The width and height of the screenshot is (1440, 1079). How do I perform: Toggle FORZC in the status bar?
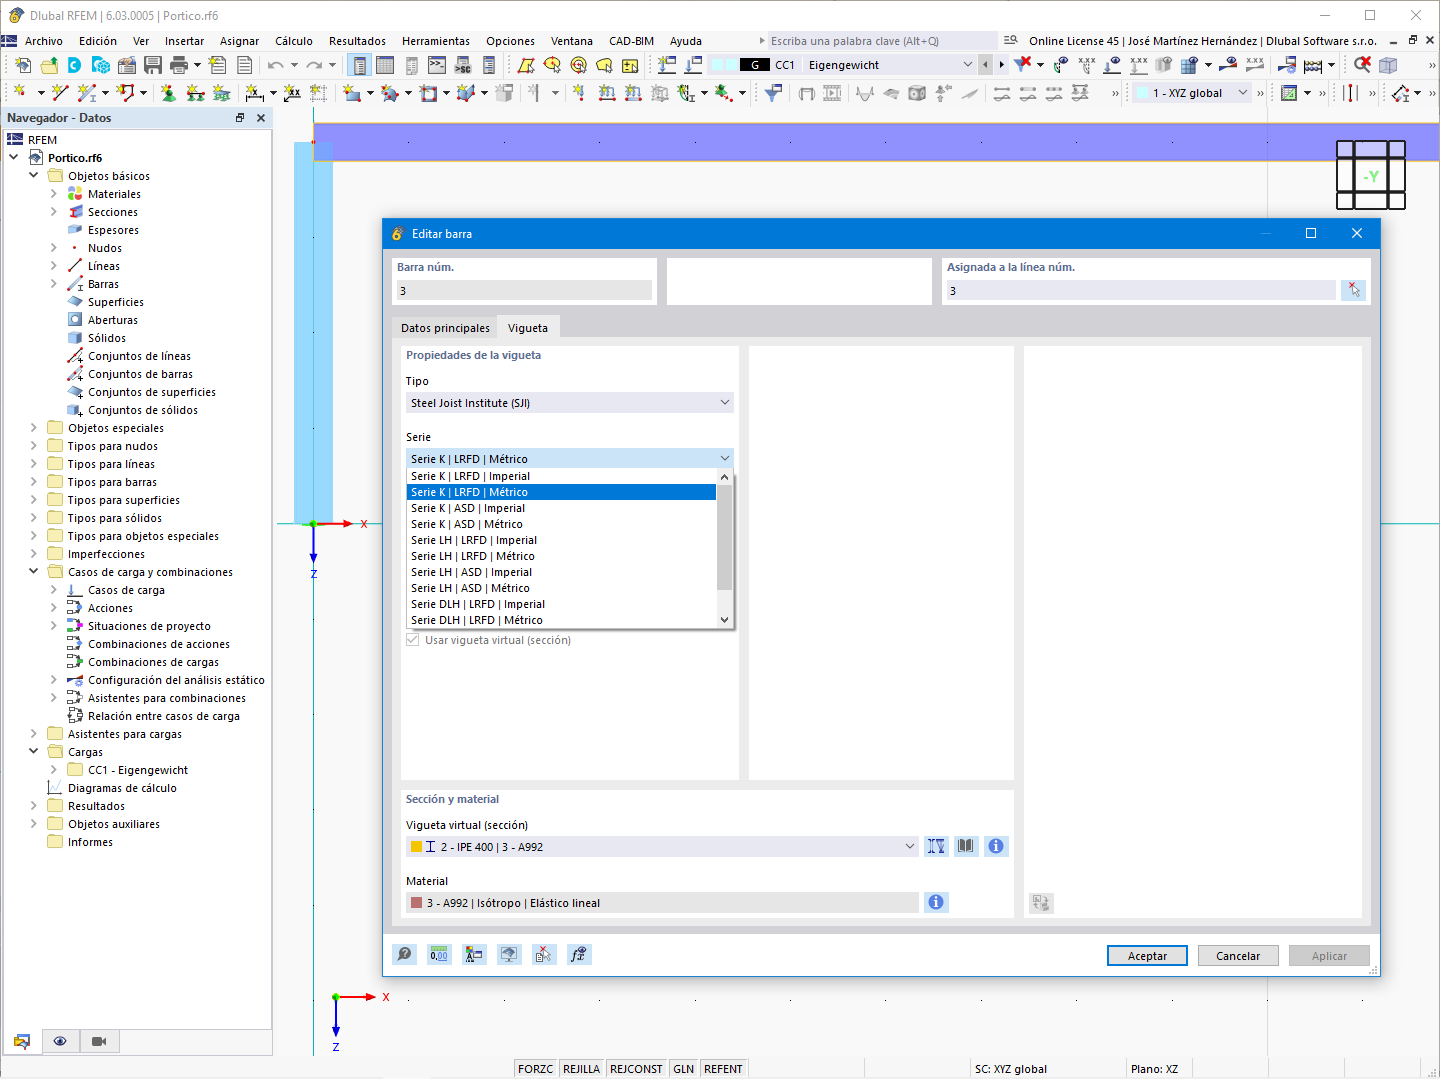[535, 1069]
